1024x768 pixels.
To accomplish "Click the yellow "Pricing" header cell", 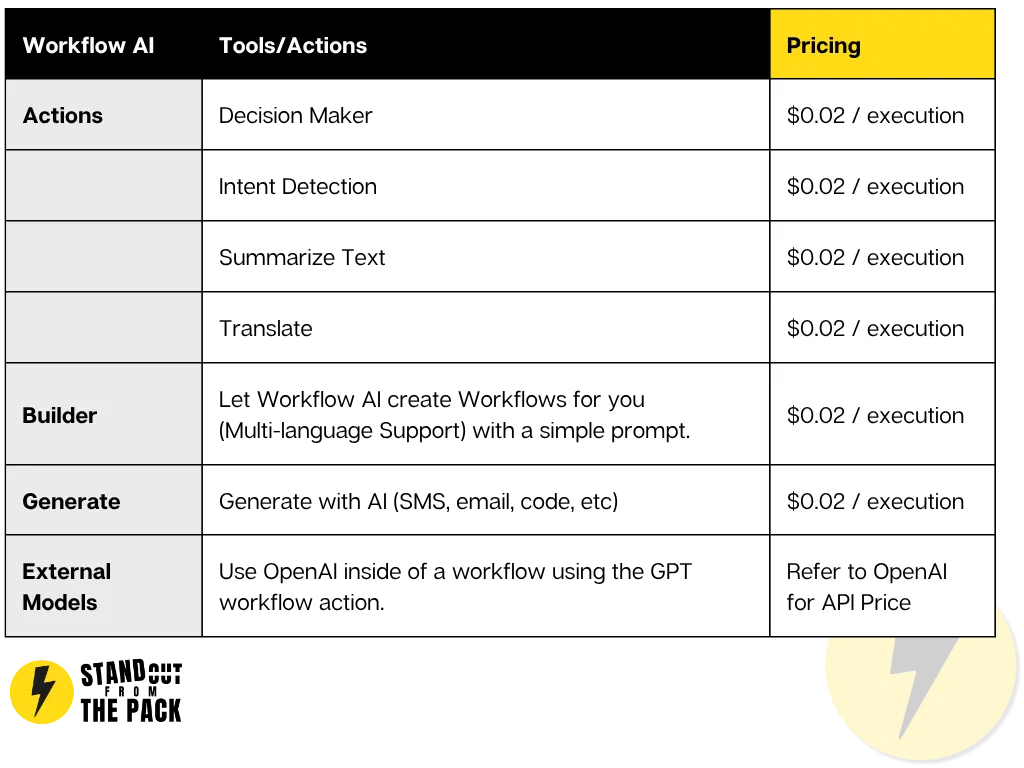I will pos(882,45).
